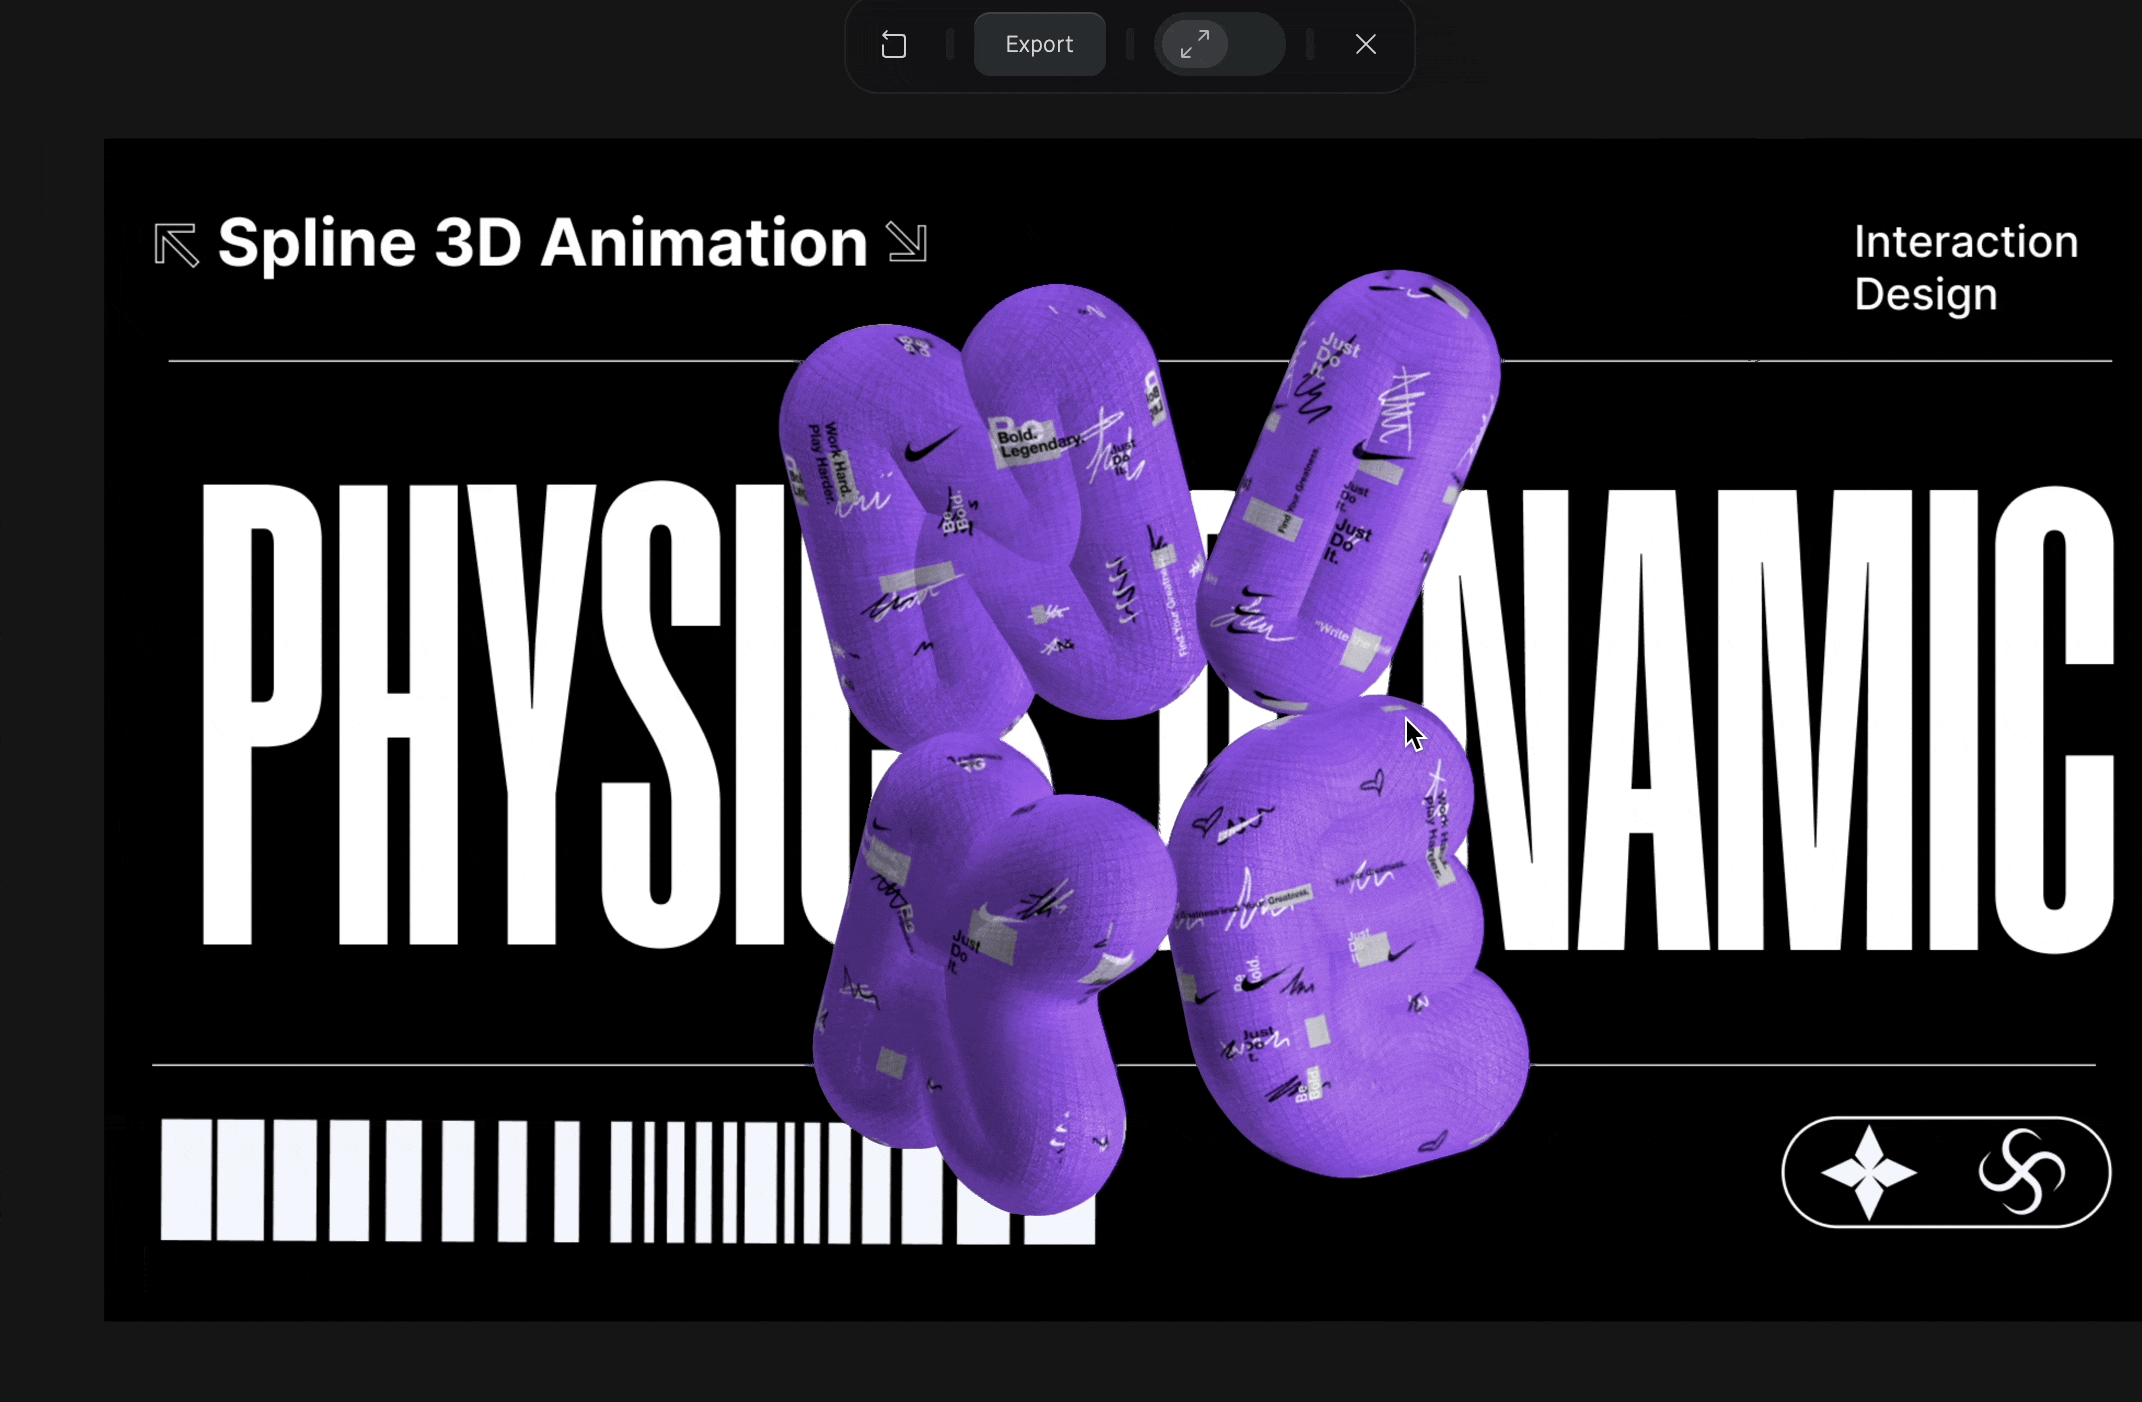Open the Export button
Viewport: 2142px width, 1402px height.
(x=1039, y=44)
